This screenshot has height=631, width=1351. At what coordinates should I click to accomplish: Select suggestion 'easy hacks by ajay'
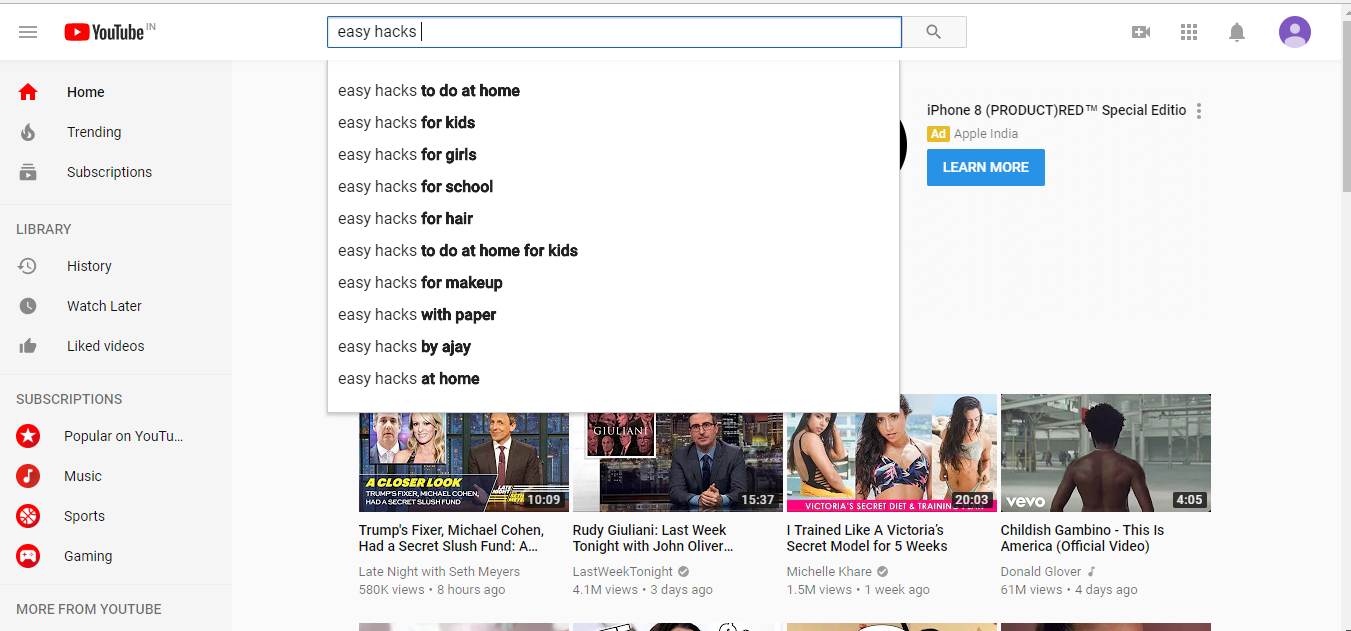[x=613, y=347]
